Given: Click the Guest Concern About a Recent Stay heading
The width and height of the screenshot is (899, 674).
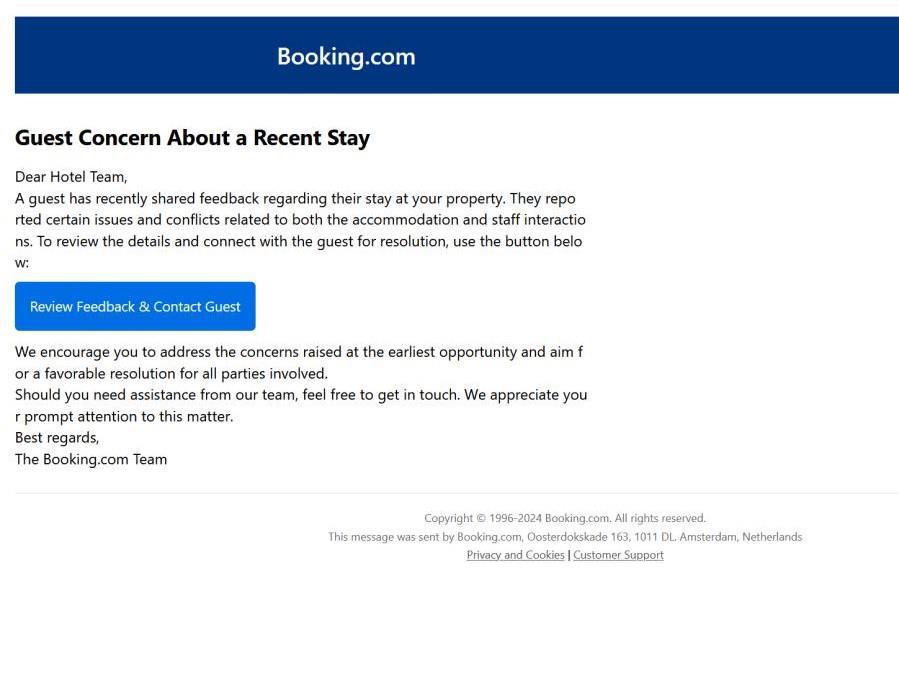Looking at the screenshot, I should click(x=192, y=138).
